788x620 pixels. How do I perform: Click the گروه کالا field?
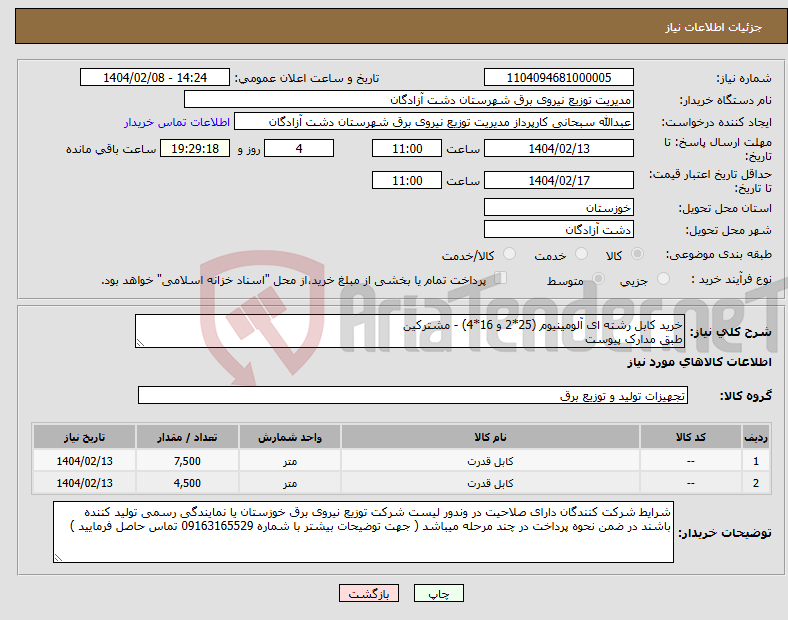pyautogui.click(x=413, y=395)
